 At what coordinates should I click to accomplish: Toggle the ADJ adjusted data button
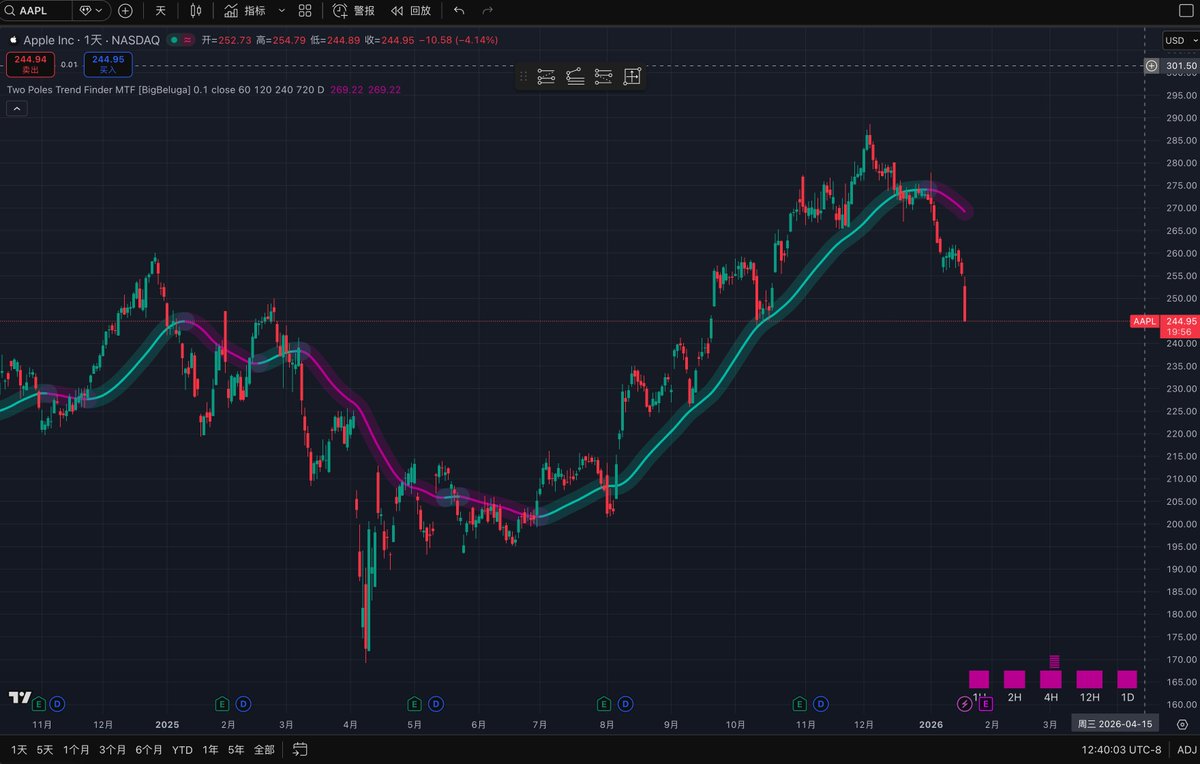click(x=1185, y=749)
